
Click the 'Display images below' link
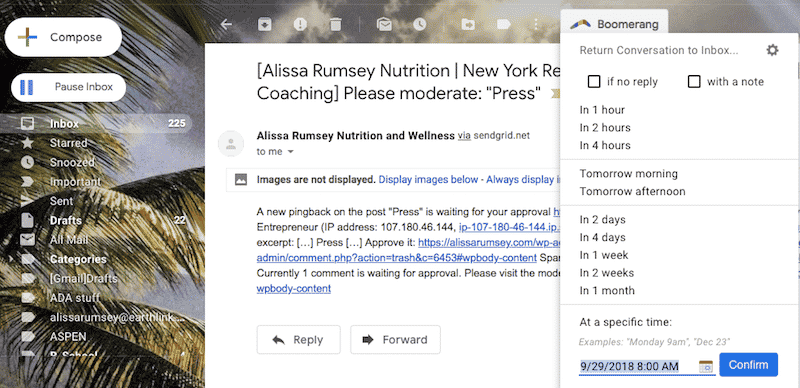[429, 180]
